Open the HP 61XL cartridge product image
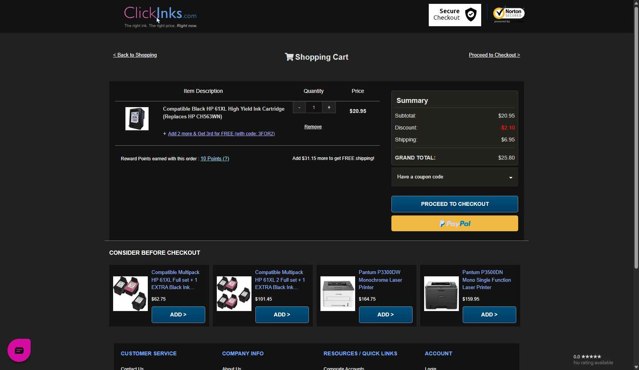Viewport: 639px width, 370px height. (137, 119)
